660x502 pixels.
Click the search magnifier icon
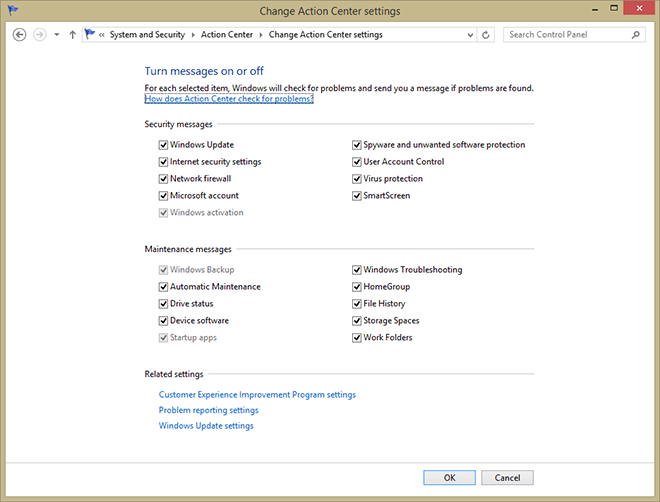[636, 35]
